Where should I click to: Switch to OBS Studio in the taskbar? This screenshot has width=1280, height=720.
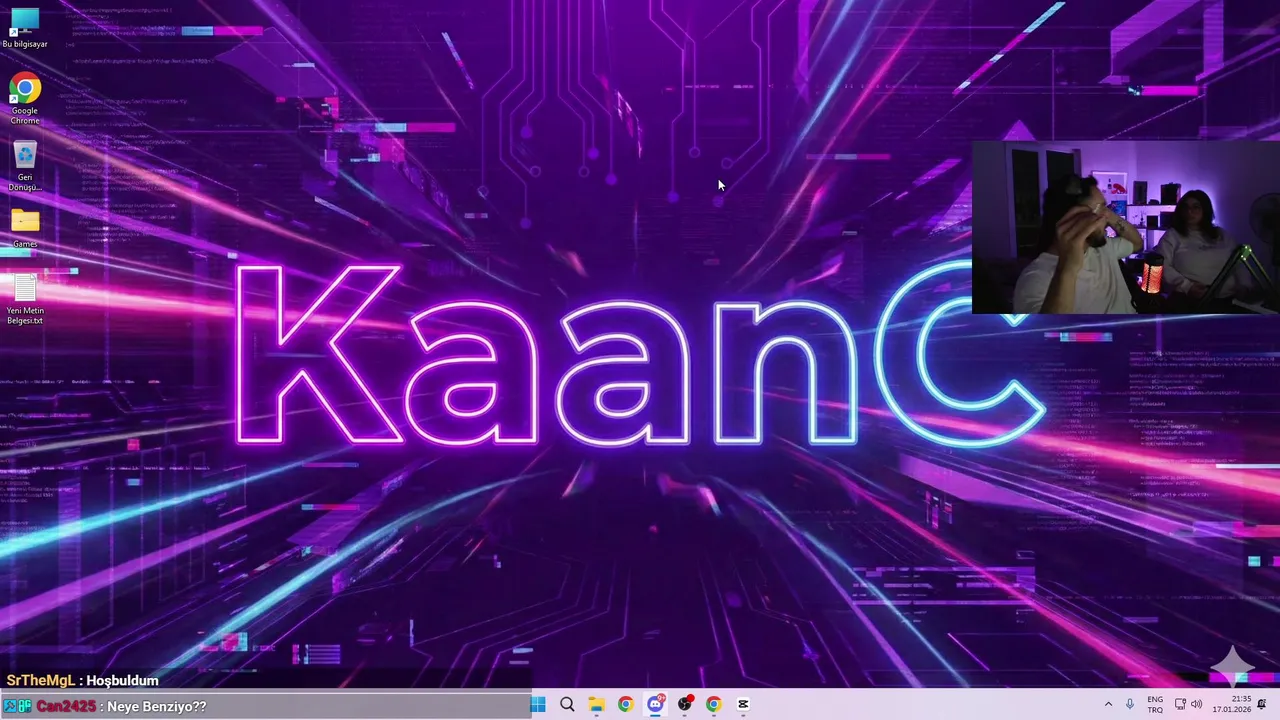[684, 704]
